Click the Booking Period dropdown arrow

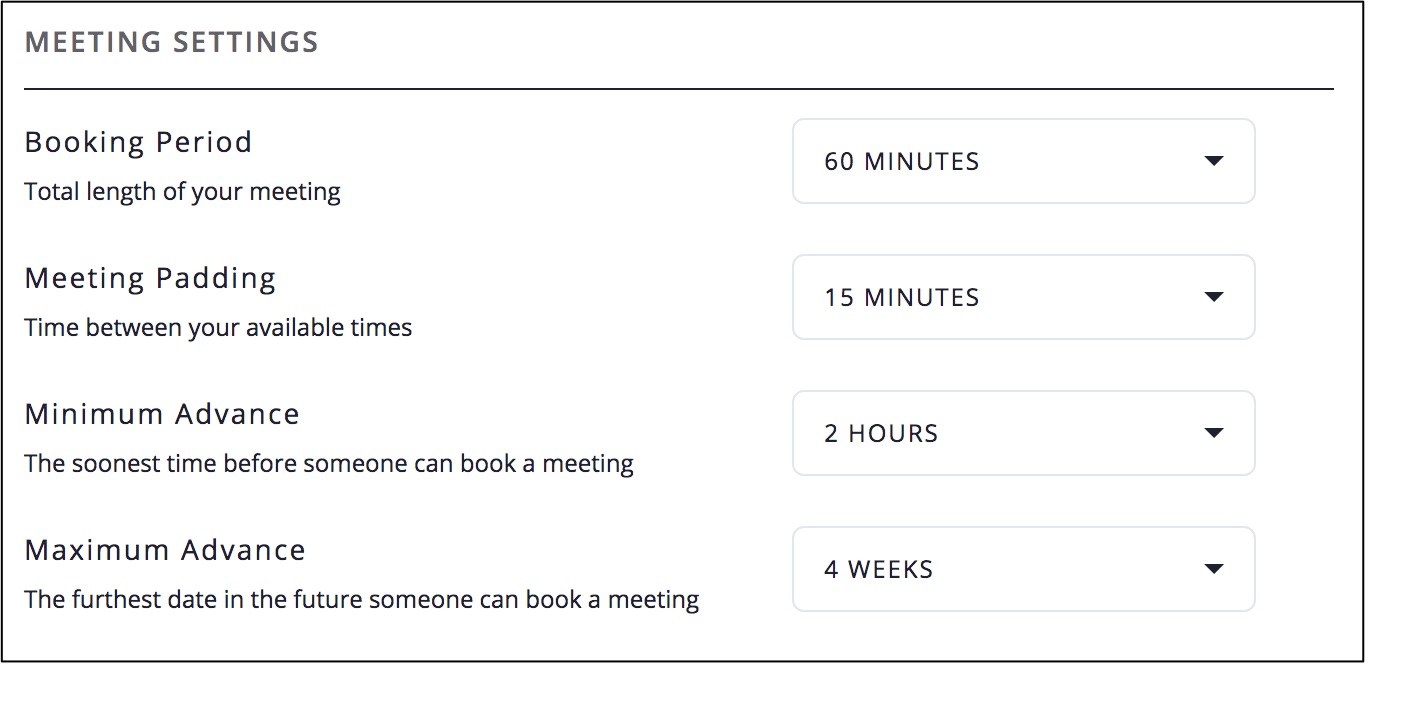pos(1214,162)
